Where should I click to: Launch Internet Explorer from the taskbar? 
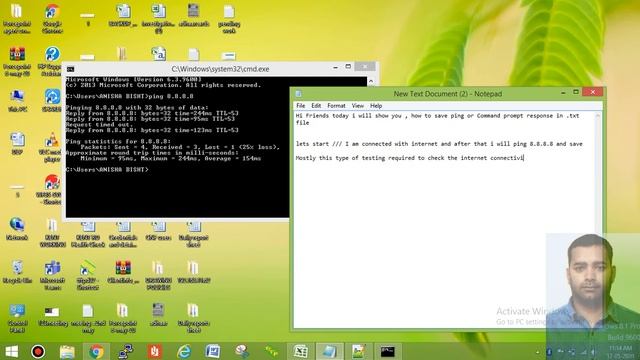pyautogui.click(x=184, y=351)
